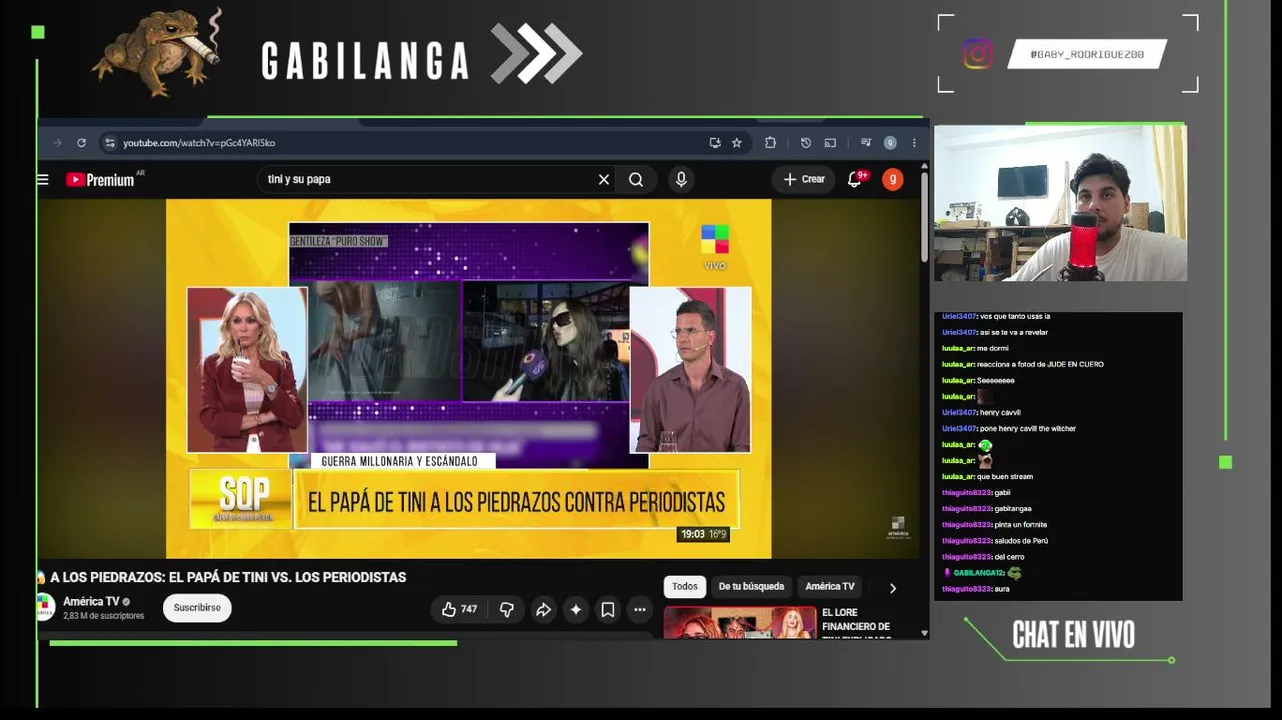
Task: Dislike the video with thumbs down
Action: (507, 609)
